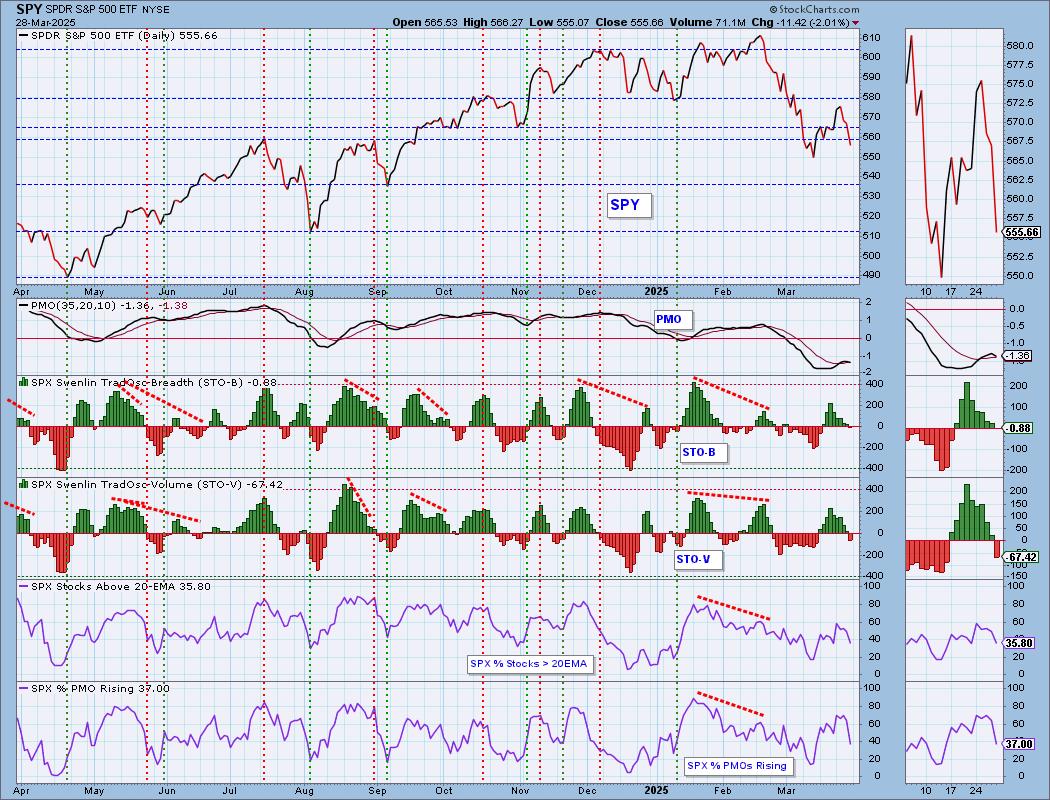The width and height of the screenshot is (1050, 800).
Task: Click the 555.66 price tag on the right axis
Action: (x=1023, y=232)
